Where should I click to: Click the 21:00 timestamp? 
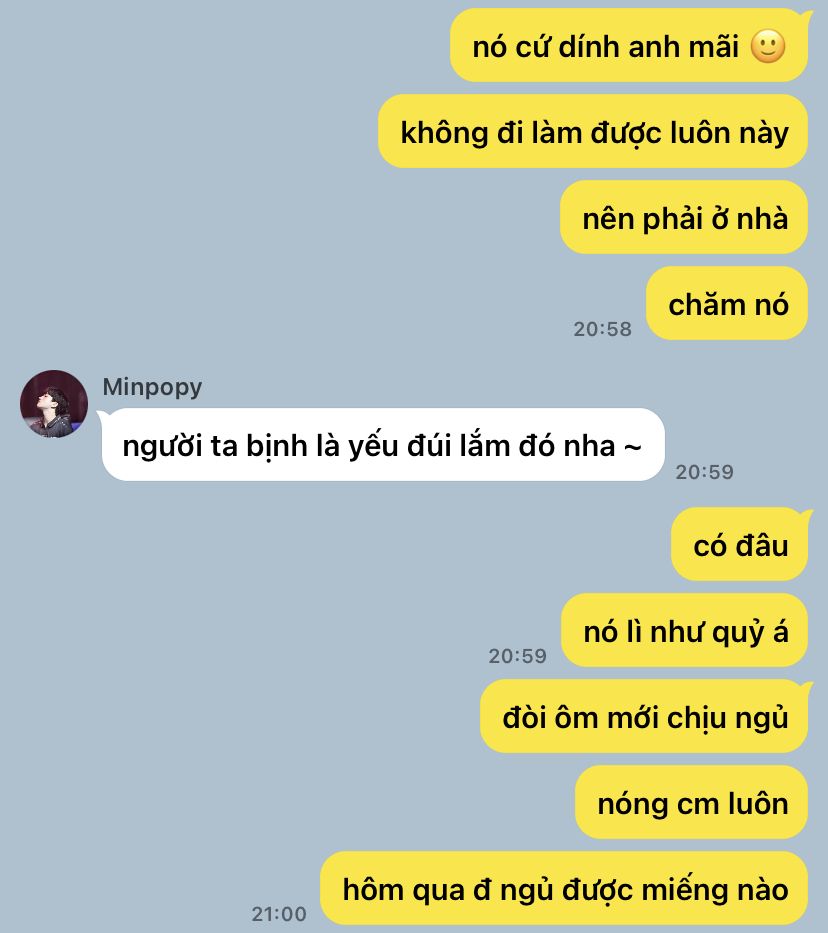click(x=279, y=914)
